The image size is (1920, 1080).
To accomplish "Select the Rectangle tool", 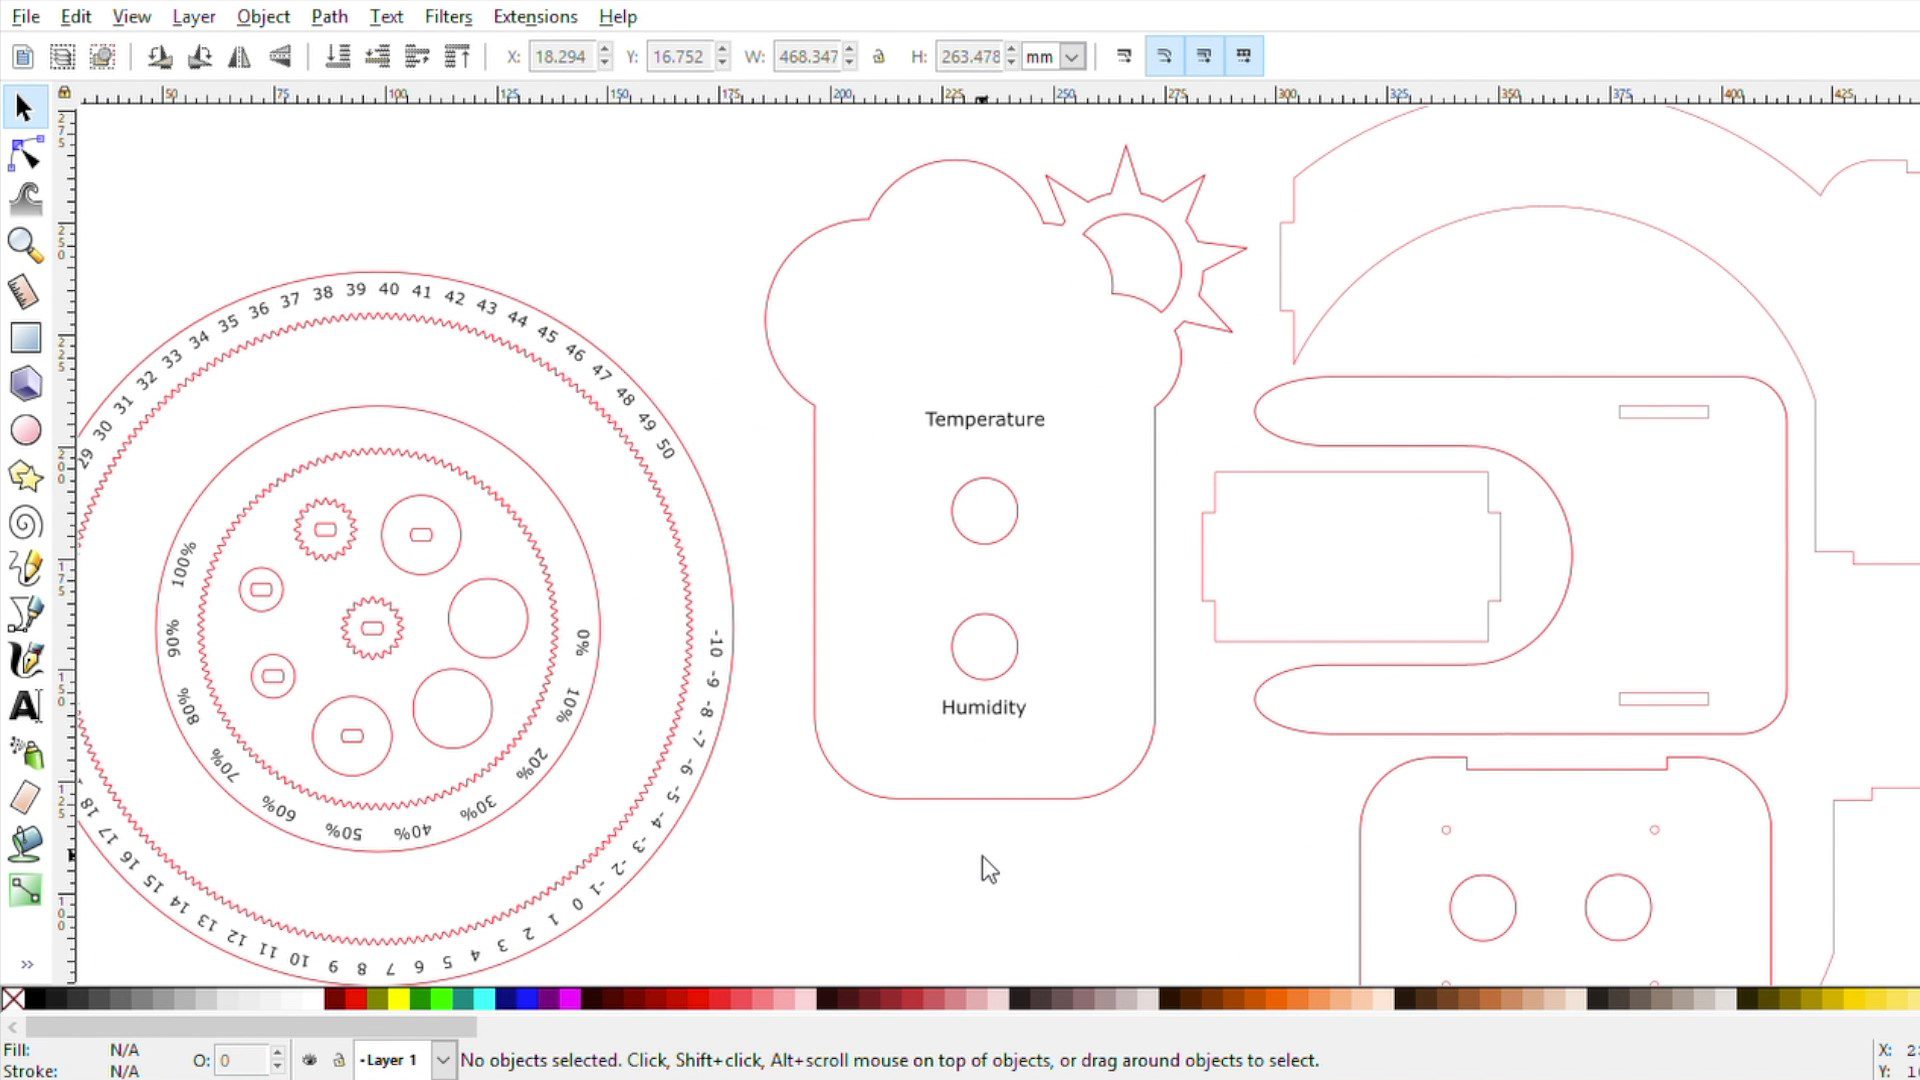I will 25,338.
